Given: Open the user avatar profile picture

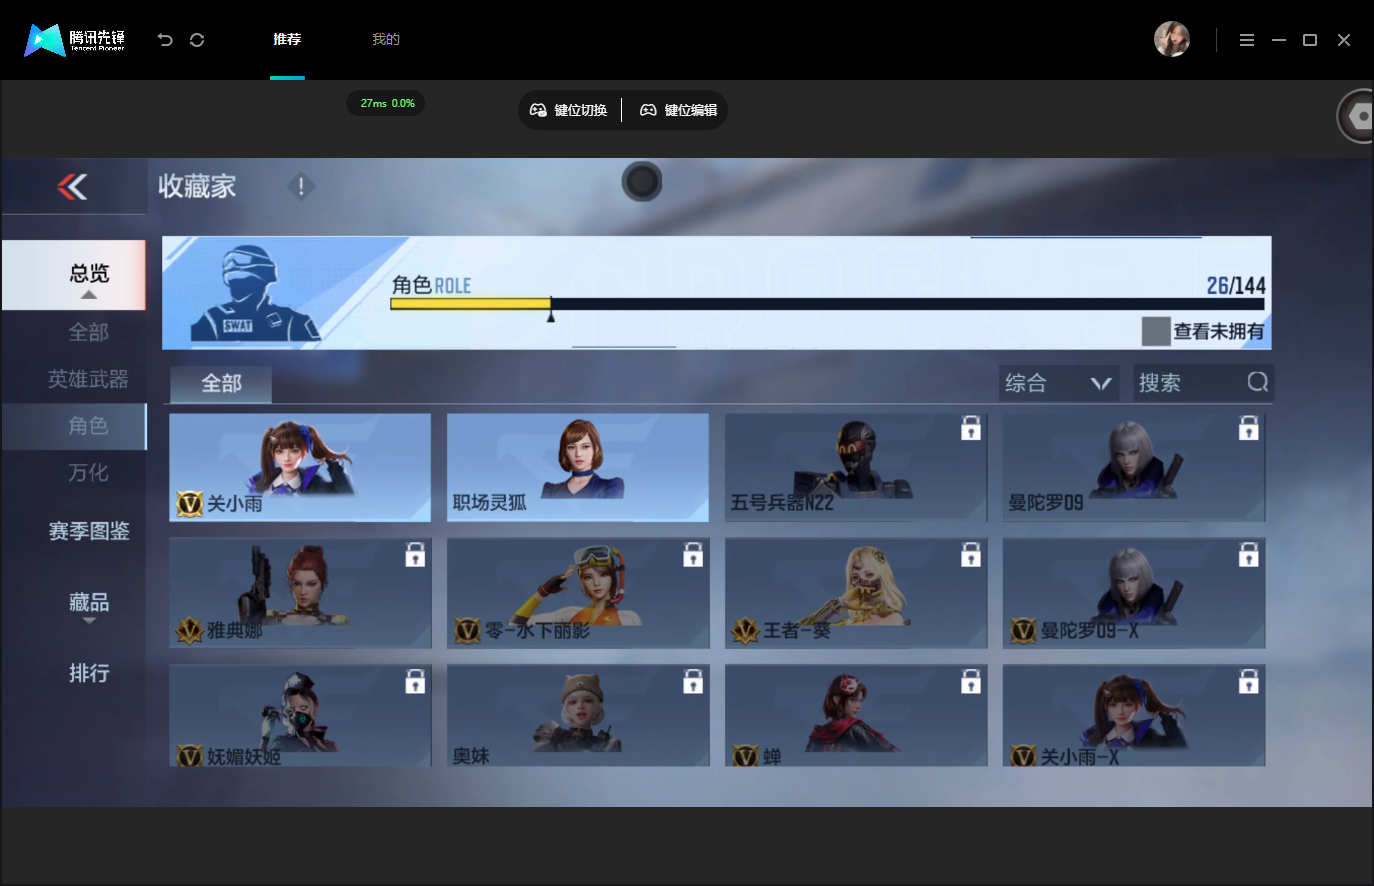Looking at the screenshot, I should coord(1172,40).
